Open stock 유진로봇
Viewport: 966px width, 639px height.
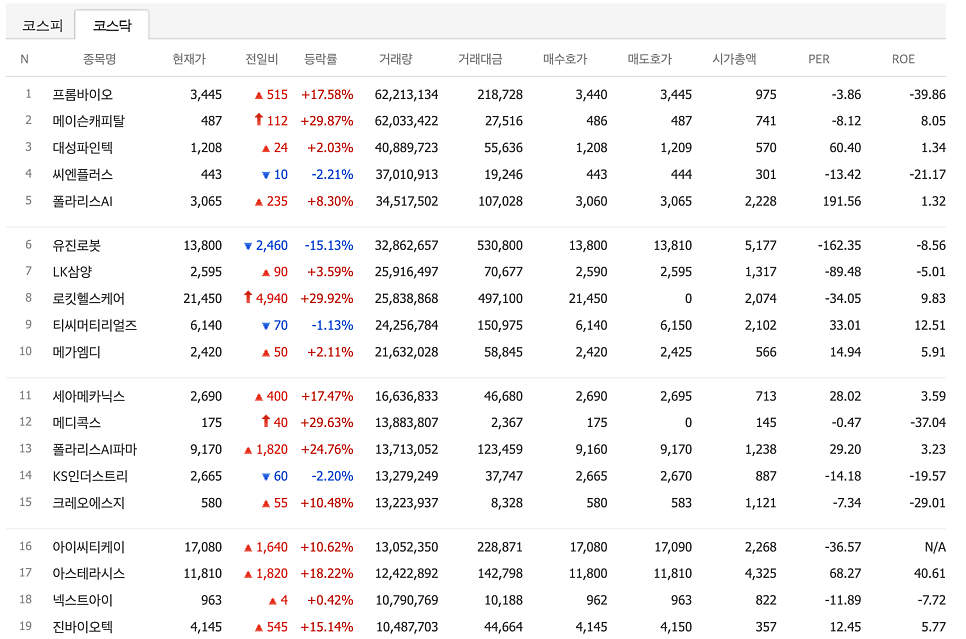click(x=76, y=245)
